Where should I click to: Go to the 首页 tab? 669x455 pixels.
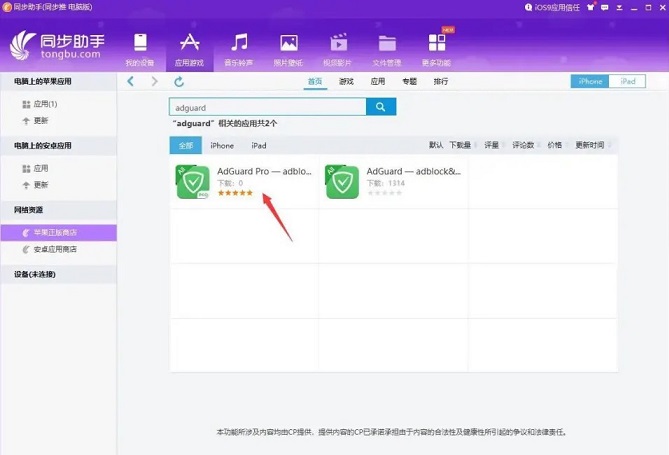coord(315,81)
